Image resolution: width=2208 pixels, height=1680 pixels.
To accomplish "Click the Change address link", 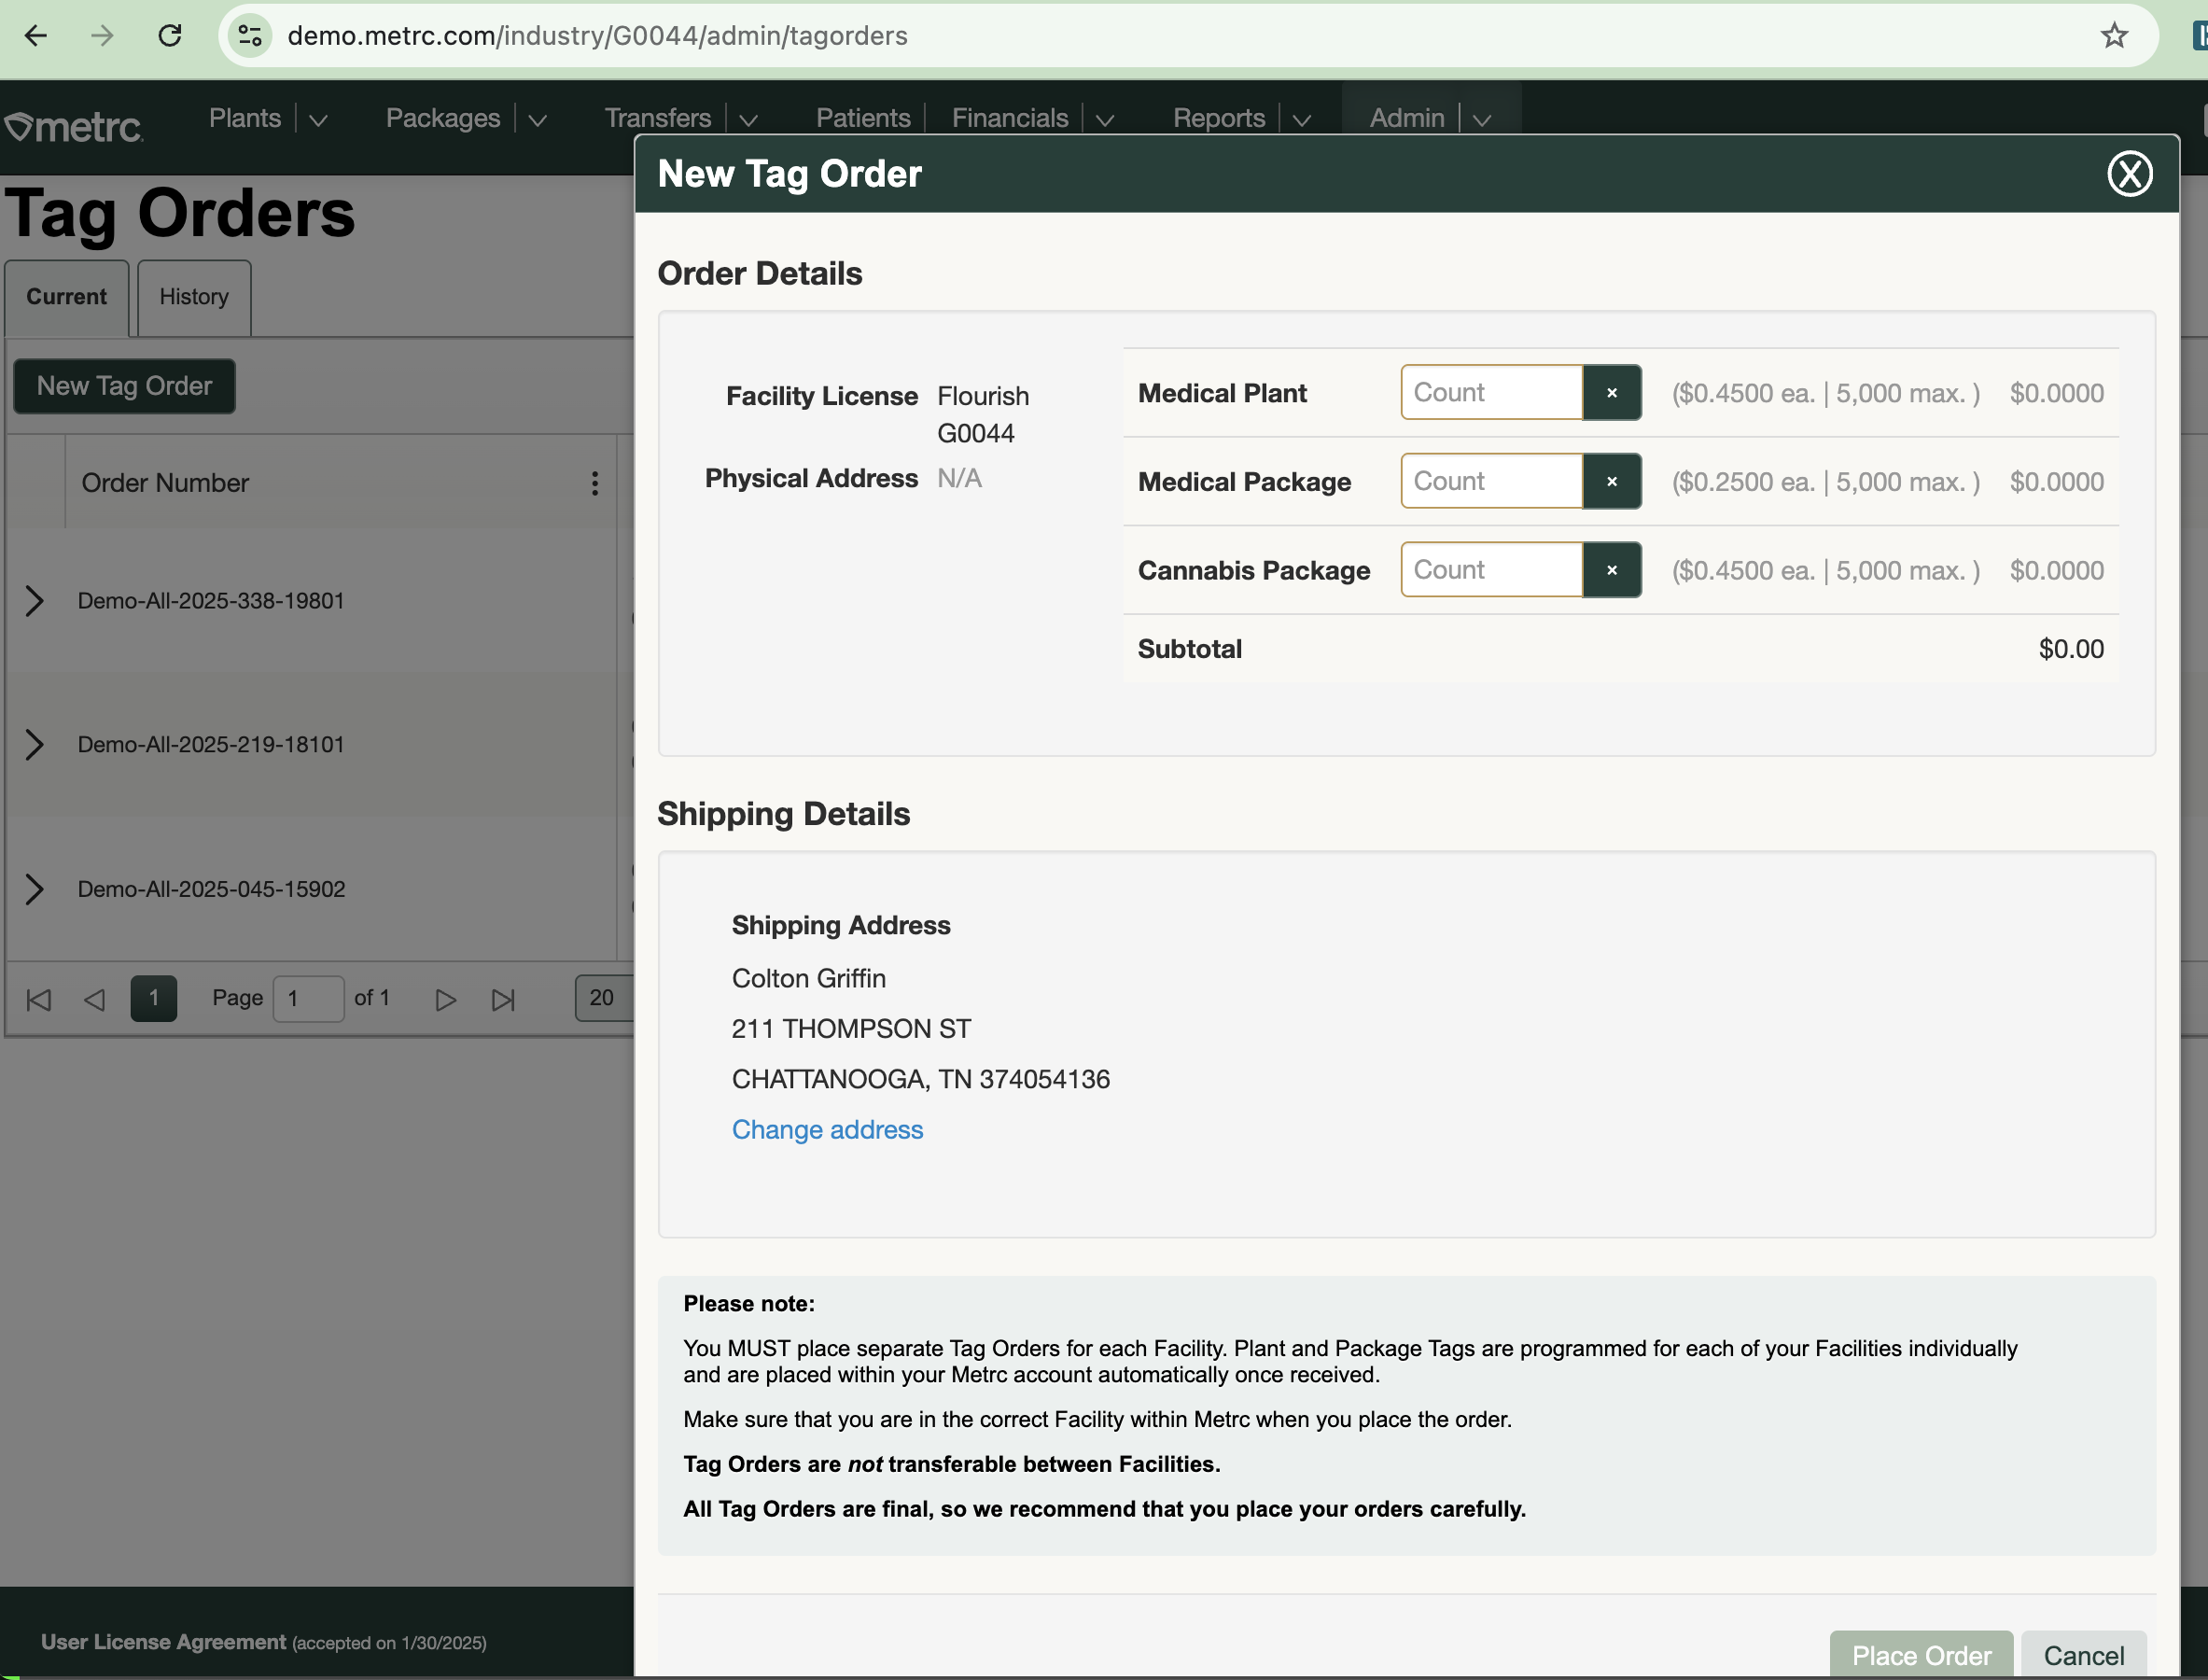I will click(x=827, y=1130).
